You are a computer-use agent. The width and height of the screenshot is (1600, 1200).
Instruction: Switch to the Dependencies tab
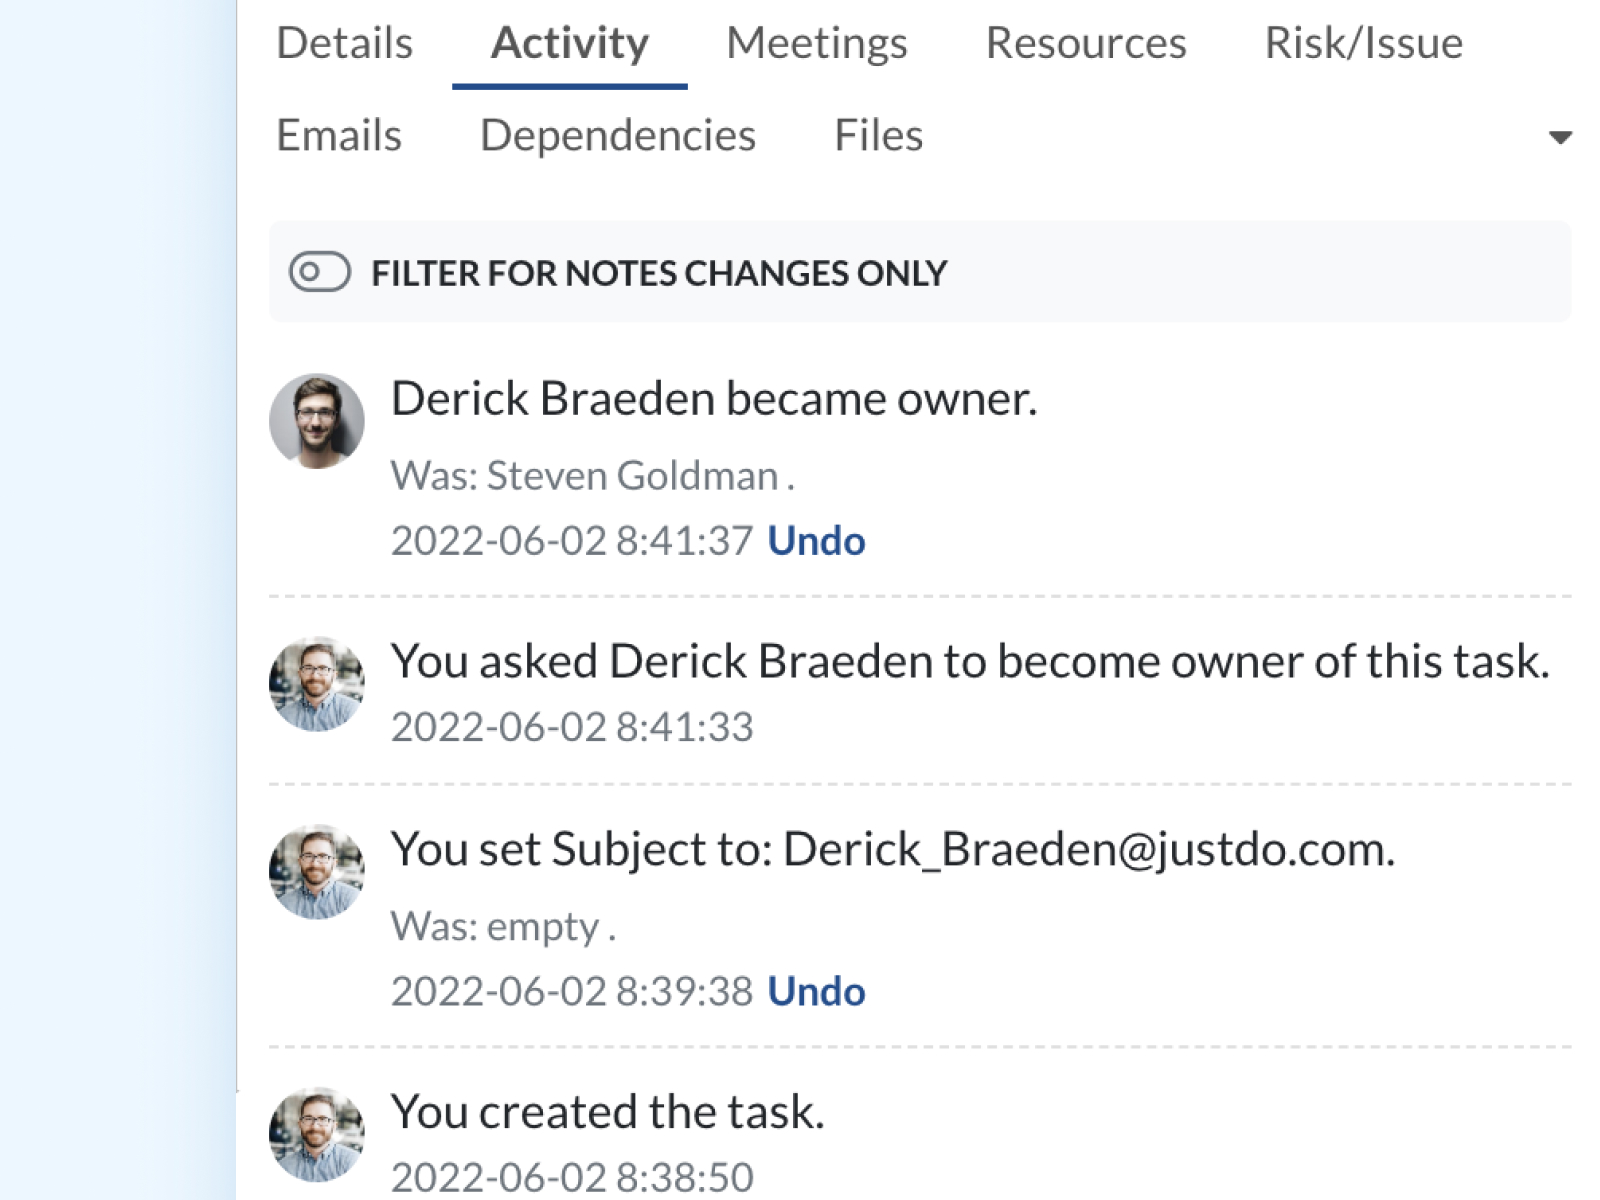click(x=617, y=135)
